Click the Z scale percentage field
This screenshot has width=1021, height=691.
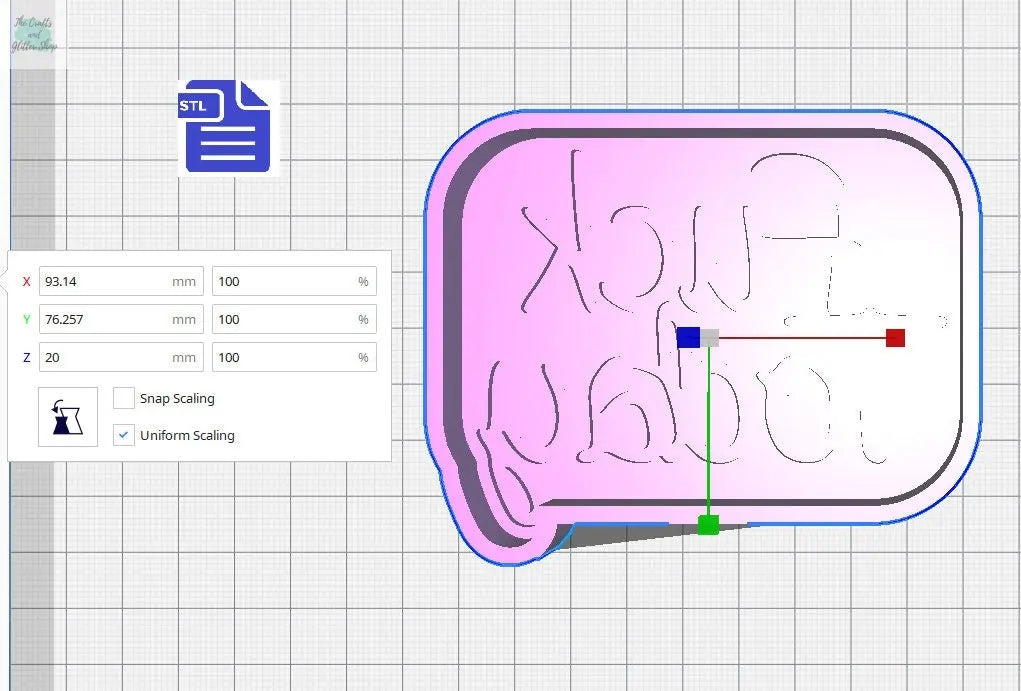pyautogui.click(x=285, y=357)
